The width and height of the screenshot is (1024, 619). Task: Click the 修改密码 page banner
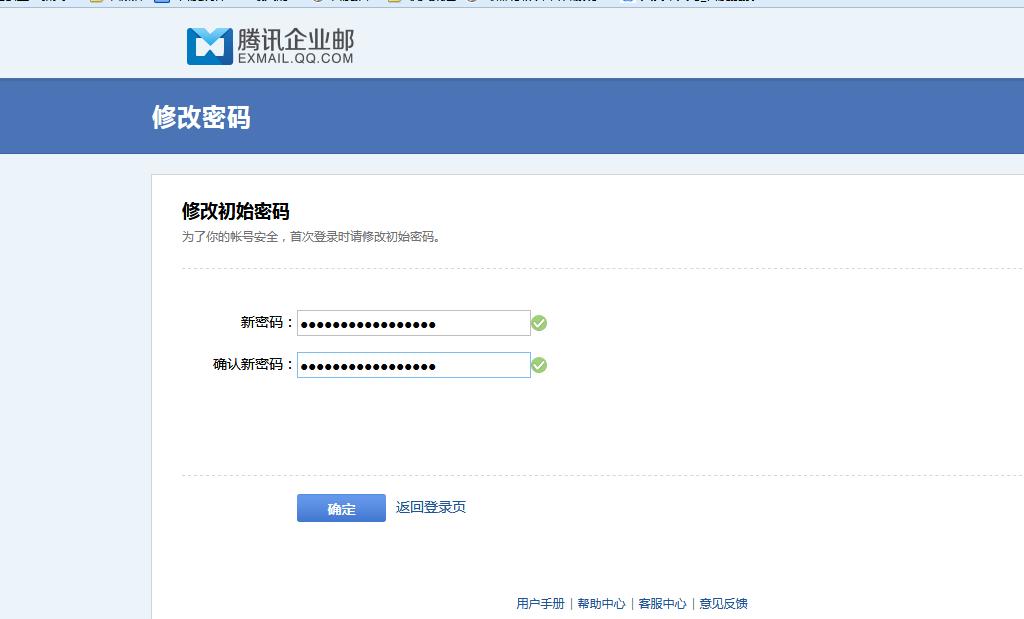point(200,117)
